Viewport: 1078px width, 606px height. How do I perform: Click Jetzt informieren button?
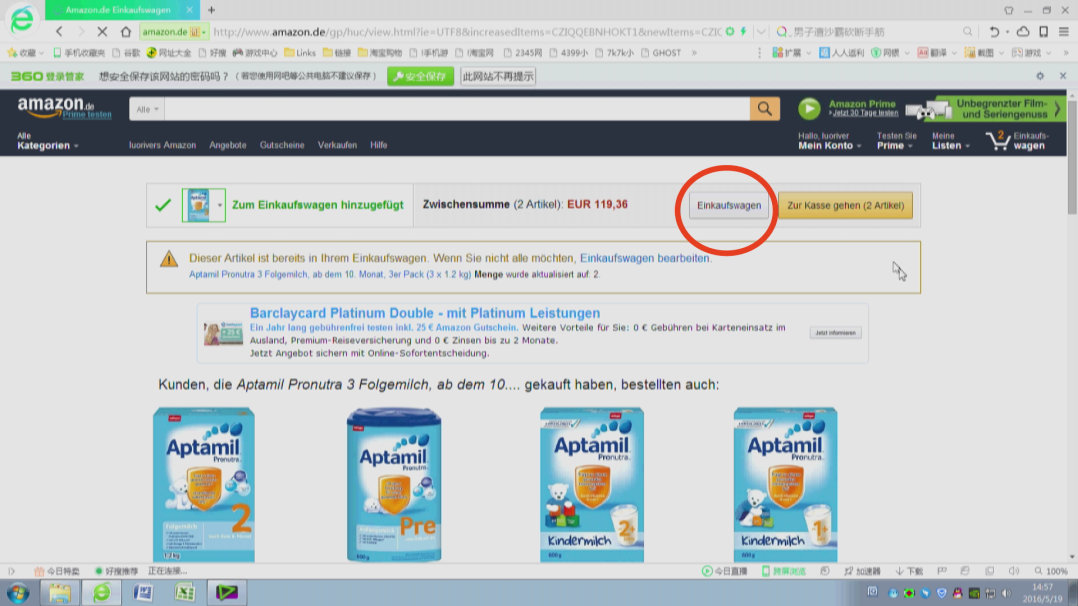[835, 333]
